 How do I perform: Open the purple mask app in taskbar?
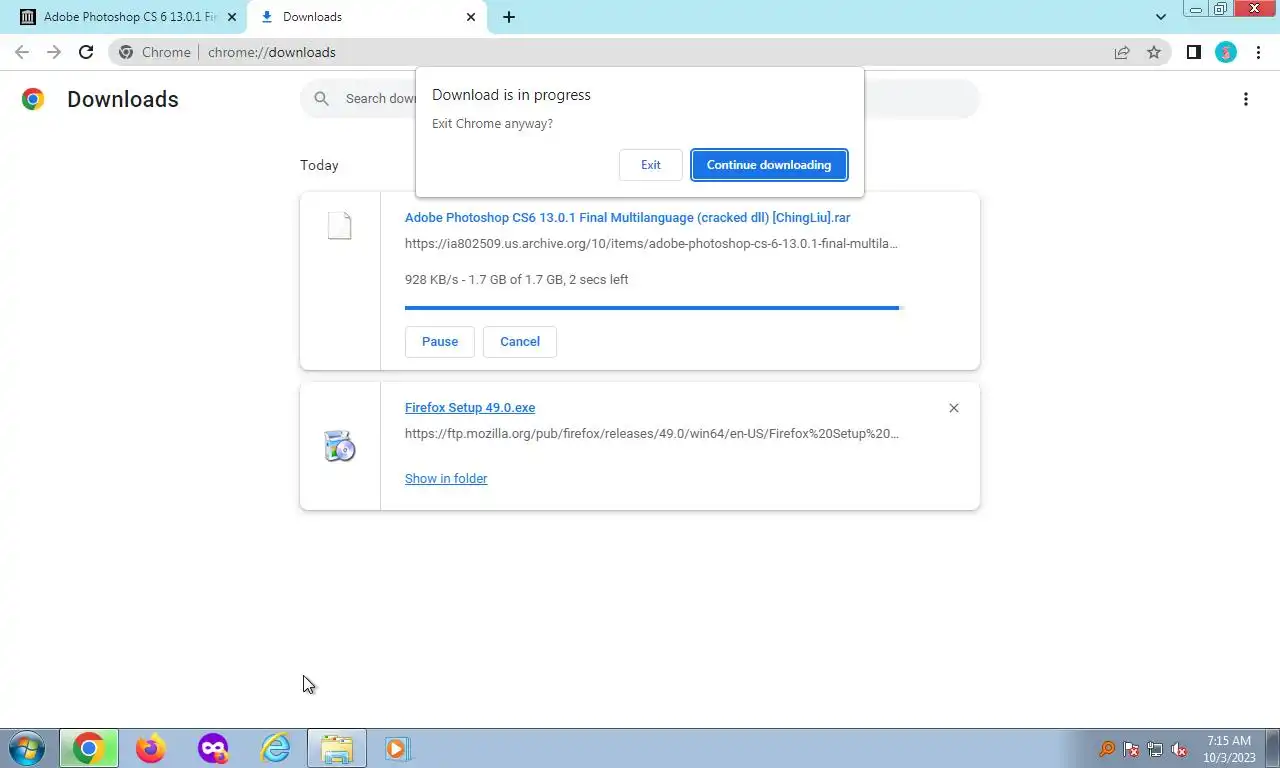coord(213,748)
